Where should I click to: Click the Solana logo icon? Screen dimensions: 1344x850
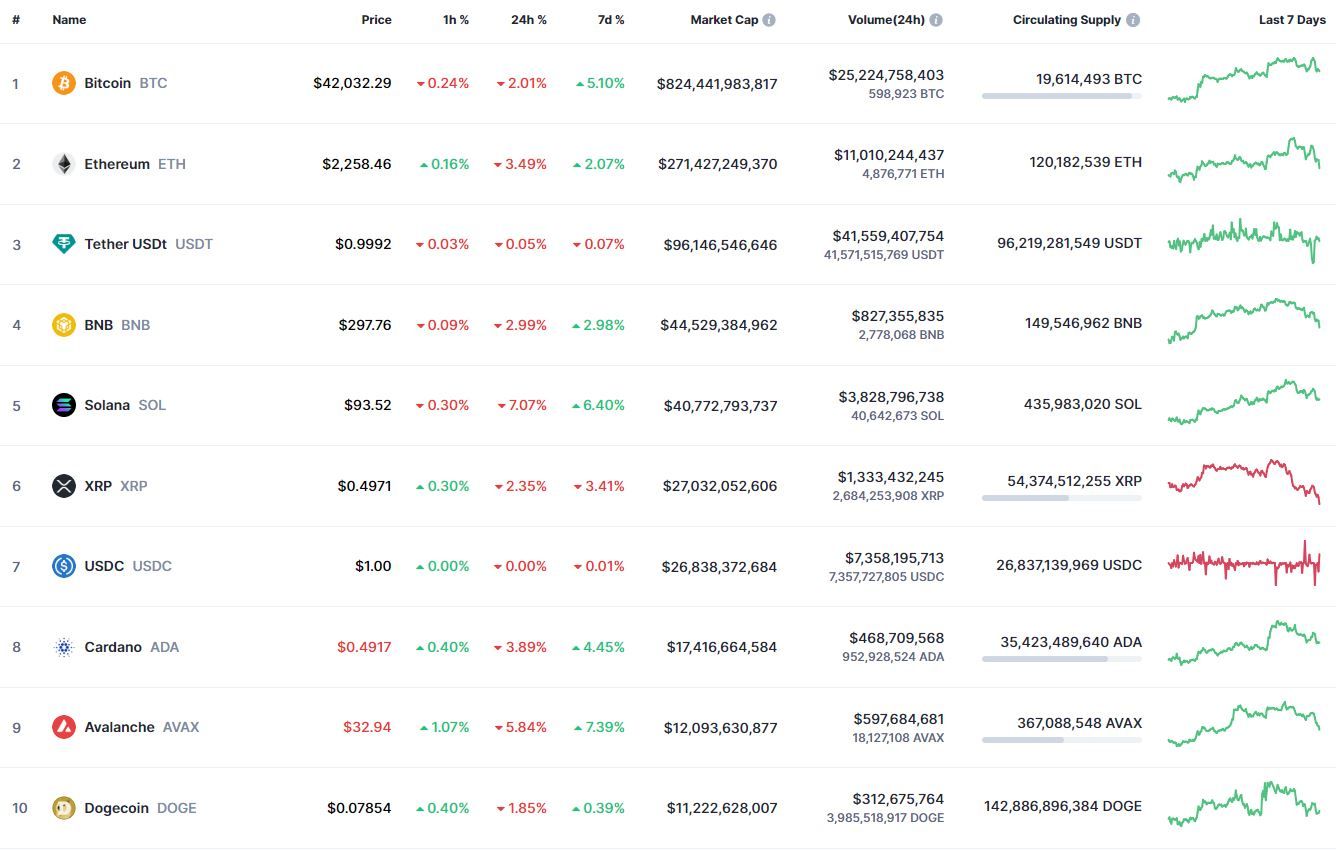coord(64,405)
